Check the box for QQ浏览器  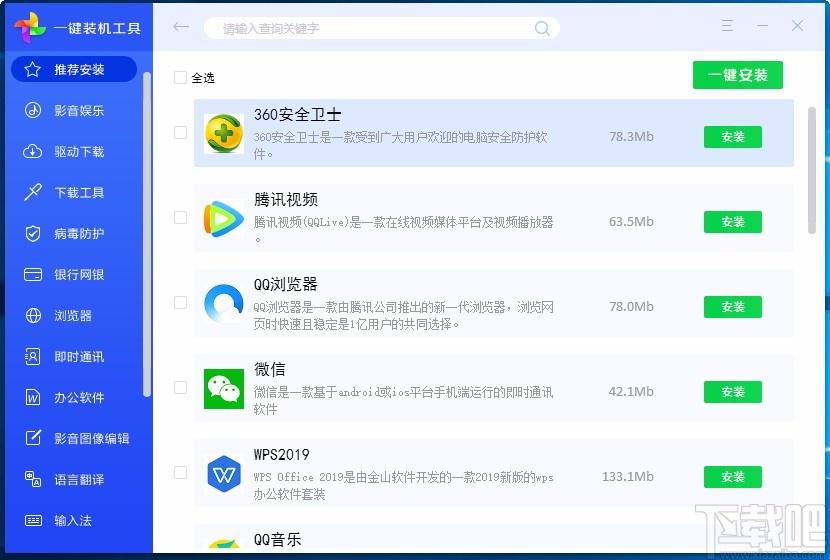tap(181, 302)
